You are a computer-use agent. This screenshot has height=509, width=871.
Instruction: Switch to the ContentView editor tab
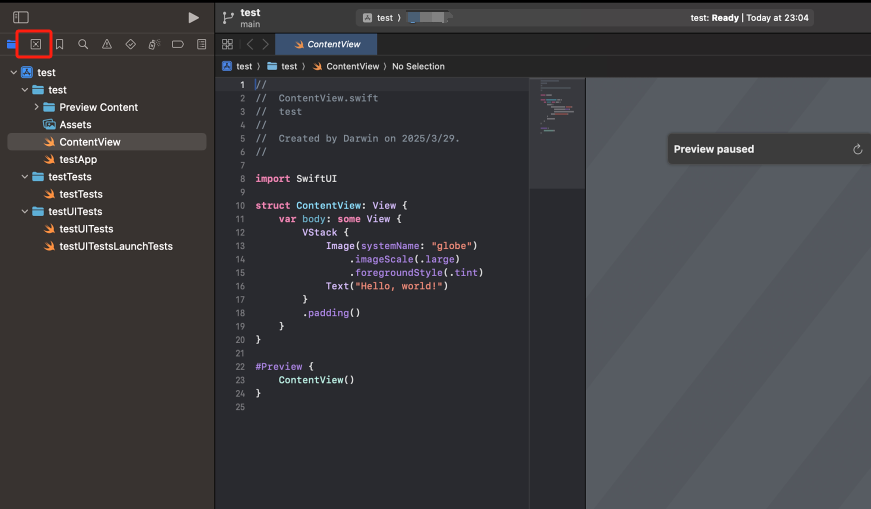click(x=326, y=44)
